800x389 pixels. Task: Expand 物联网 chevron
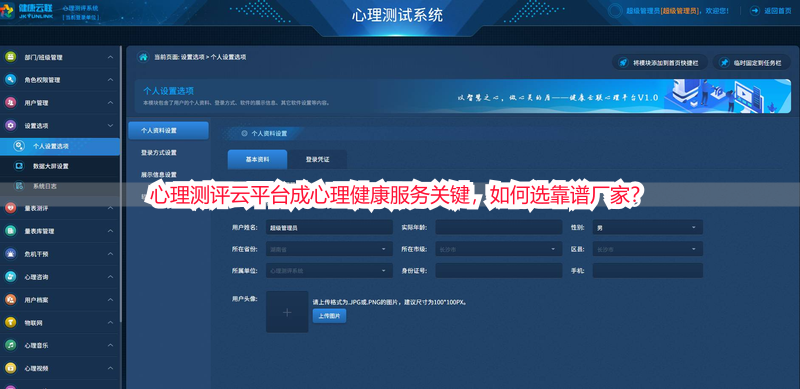click(x=110, y=323)
